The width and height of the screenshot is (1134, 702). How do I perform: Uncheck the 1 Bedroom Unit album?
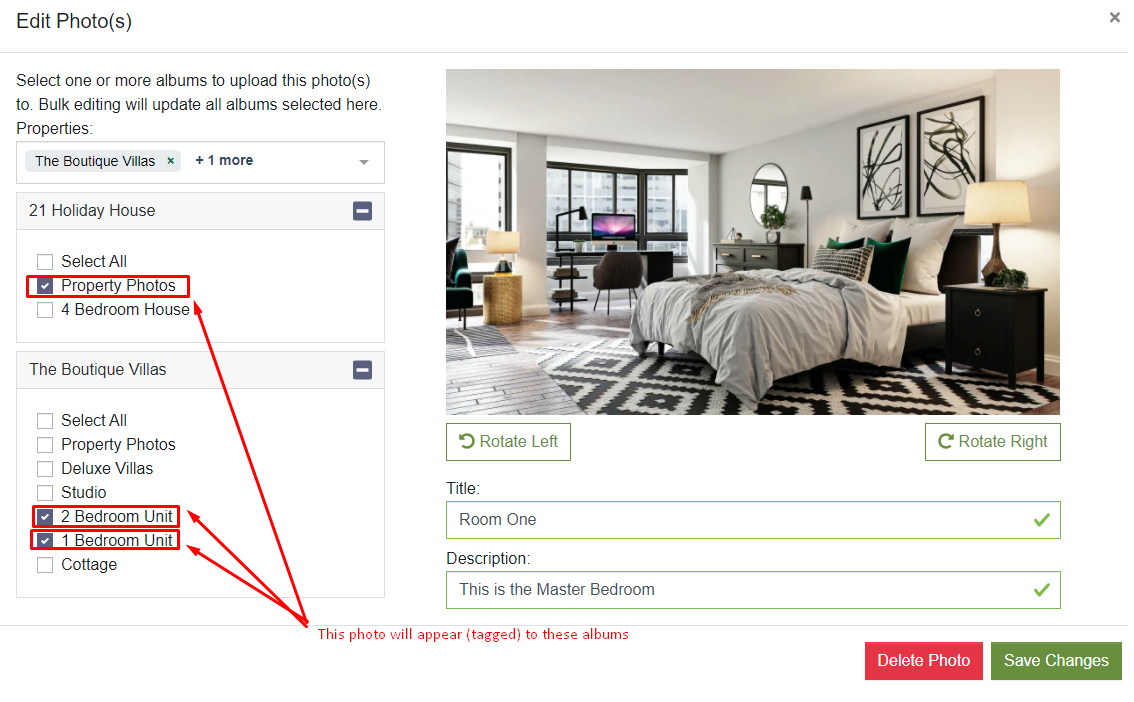[45, 541]
